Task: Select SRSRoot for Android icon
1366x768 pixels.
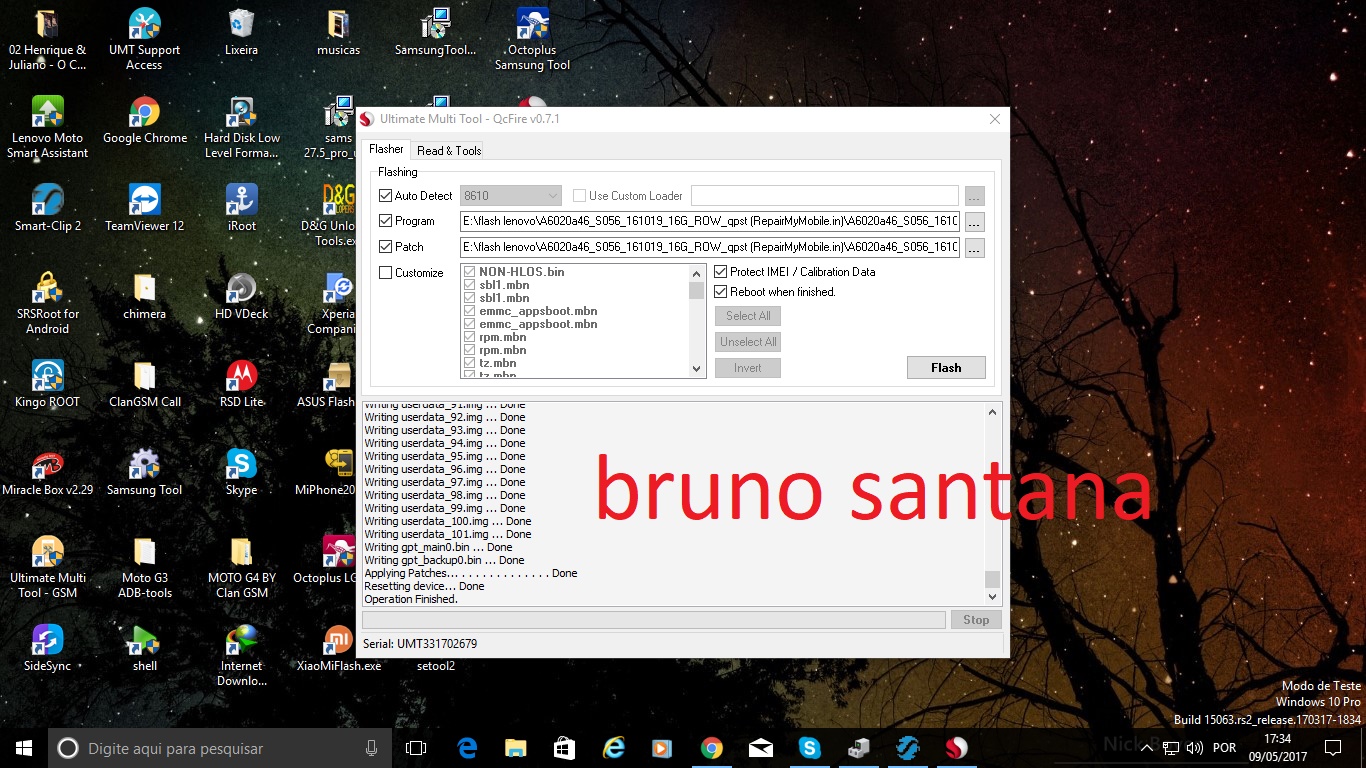Action: pos(48,304)
